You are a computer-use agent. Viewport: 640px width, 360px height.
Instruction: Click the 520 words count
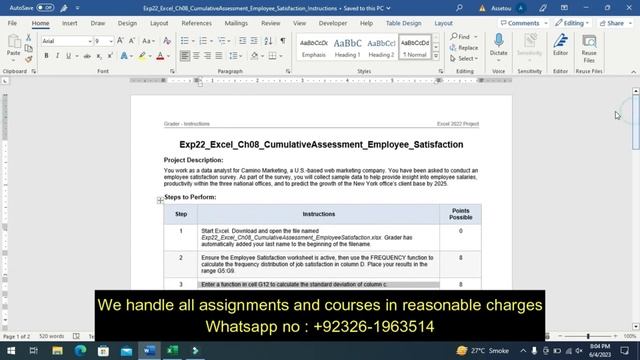pyautogui.click(x=51, y=336)
